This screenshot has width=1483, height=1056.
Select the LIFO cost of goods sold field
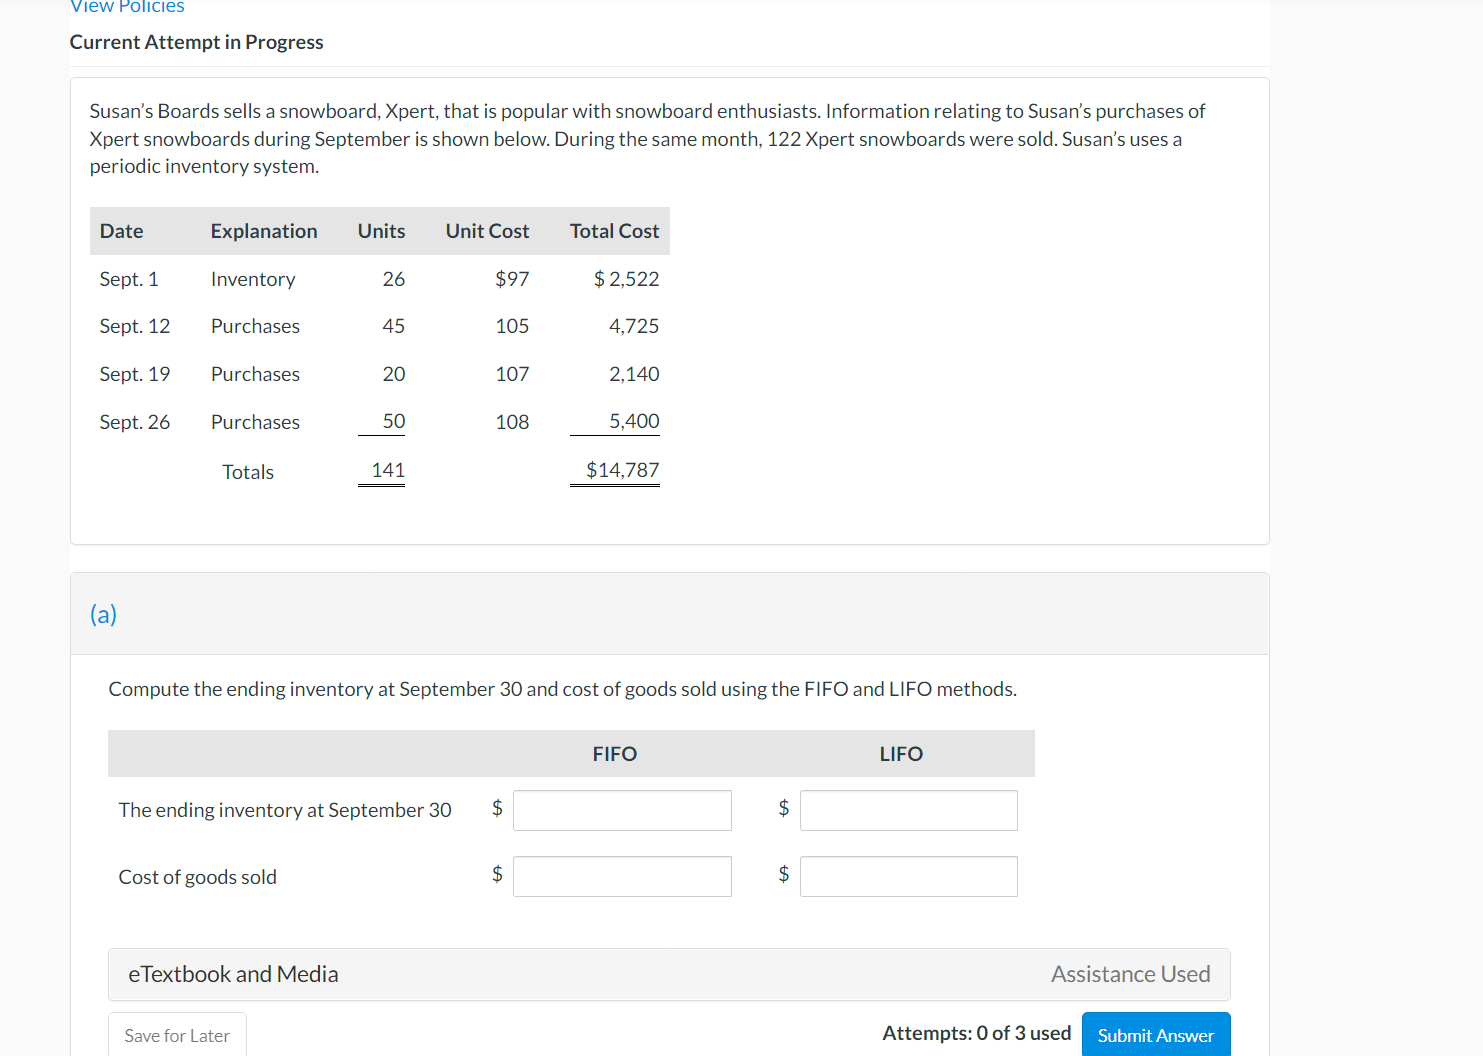(x=907, y=876)
